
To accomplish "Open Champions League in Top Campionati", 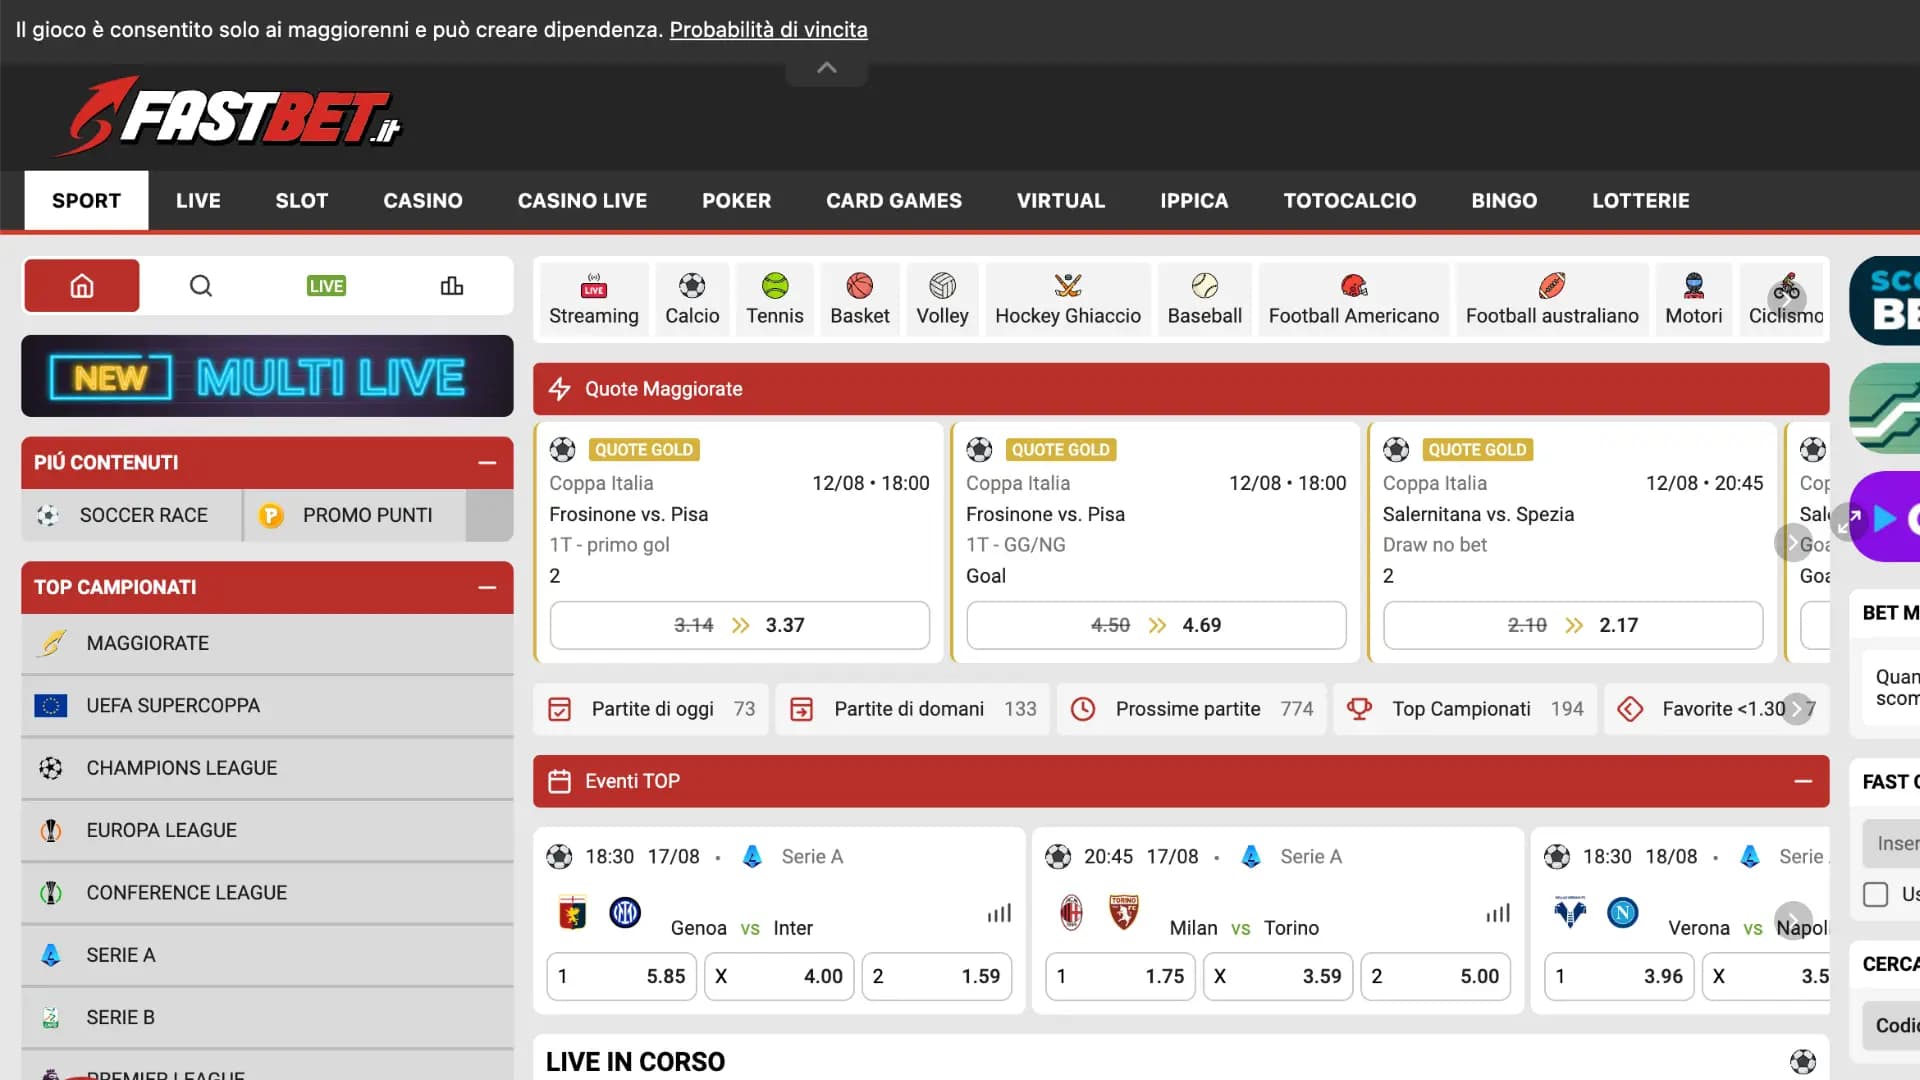I will tap(181, 768).
